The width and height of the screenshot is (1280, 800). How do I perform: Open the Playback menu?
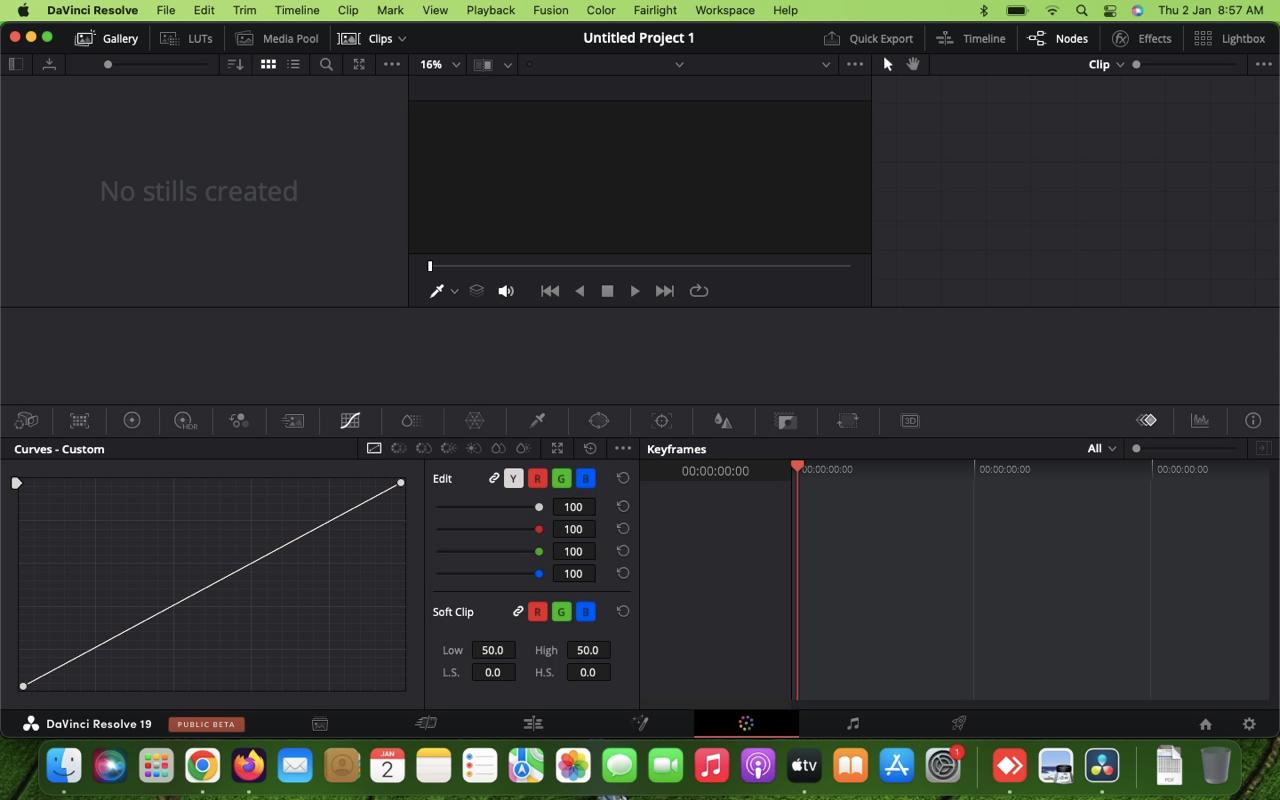[490, 10]
